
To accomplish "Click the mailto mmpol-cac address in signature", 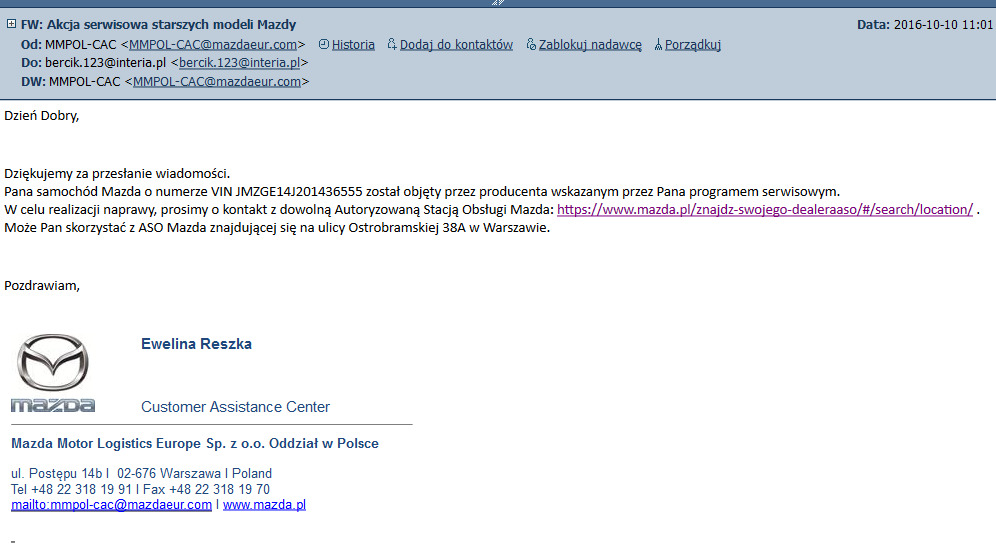I will (x=111, y=505).
